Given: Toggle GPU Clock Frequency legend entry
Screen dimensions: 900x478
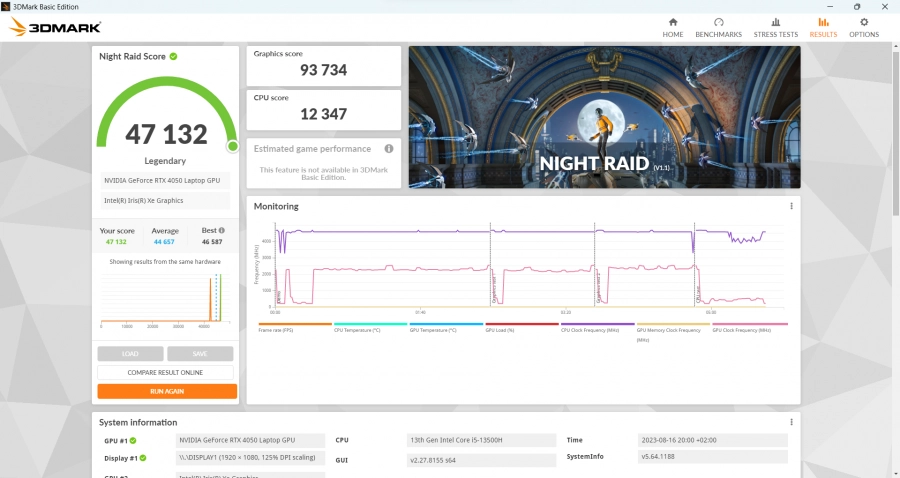Looking at the screenshot, I should (x=750, y=327).
